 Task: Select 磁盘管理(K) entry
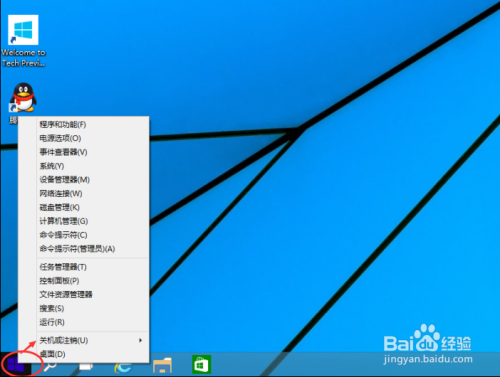pyautogui.click(x=83, y=207)
